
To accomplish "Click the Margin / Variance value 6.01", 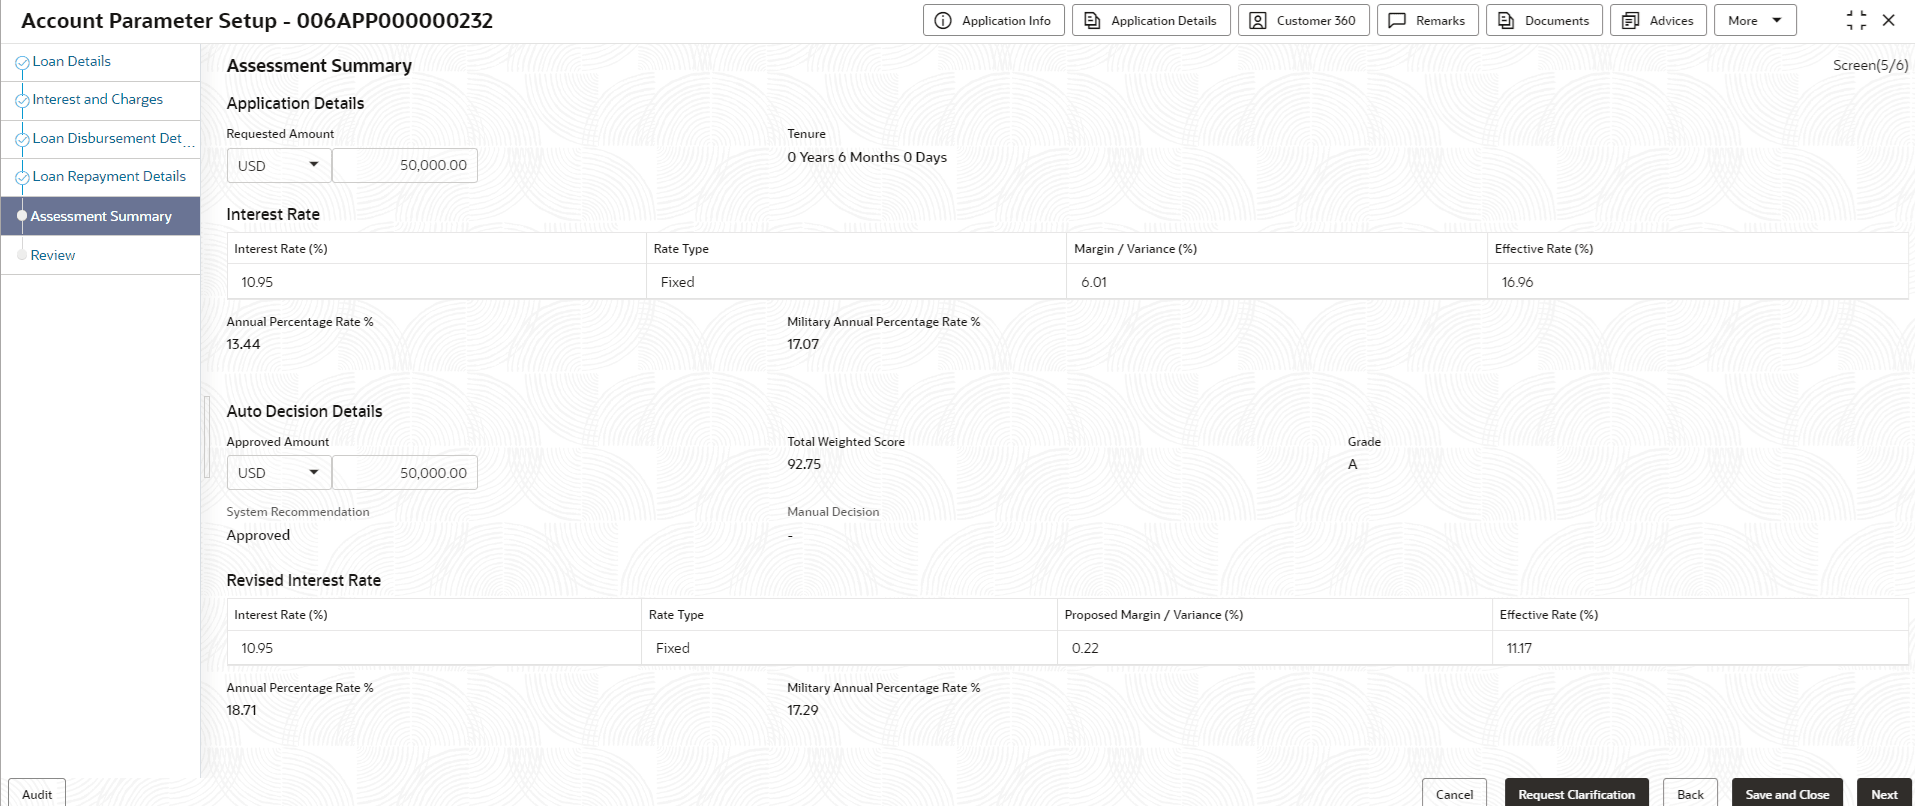I will (x=1094, y=282).
